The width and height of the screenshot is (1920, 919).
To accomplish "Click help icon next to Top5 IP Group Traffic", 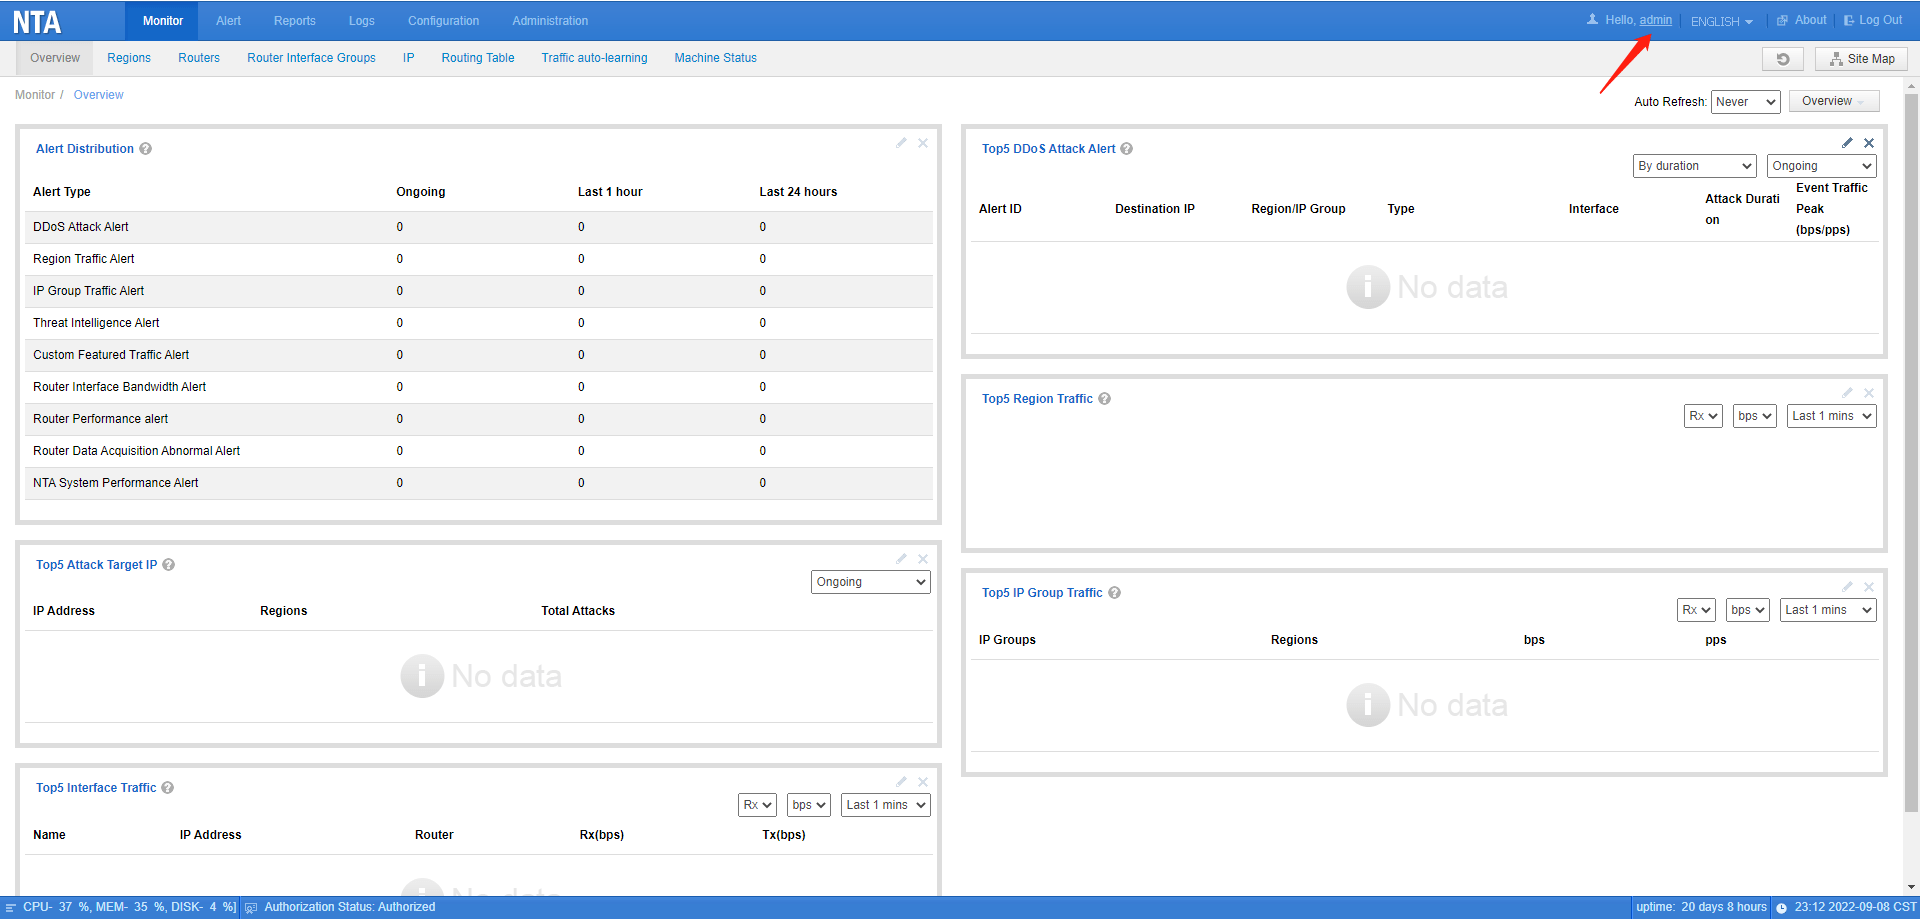I will [1115, 593].
